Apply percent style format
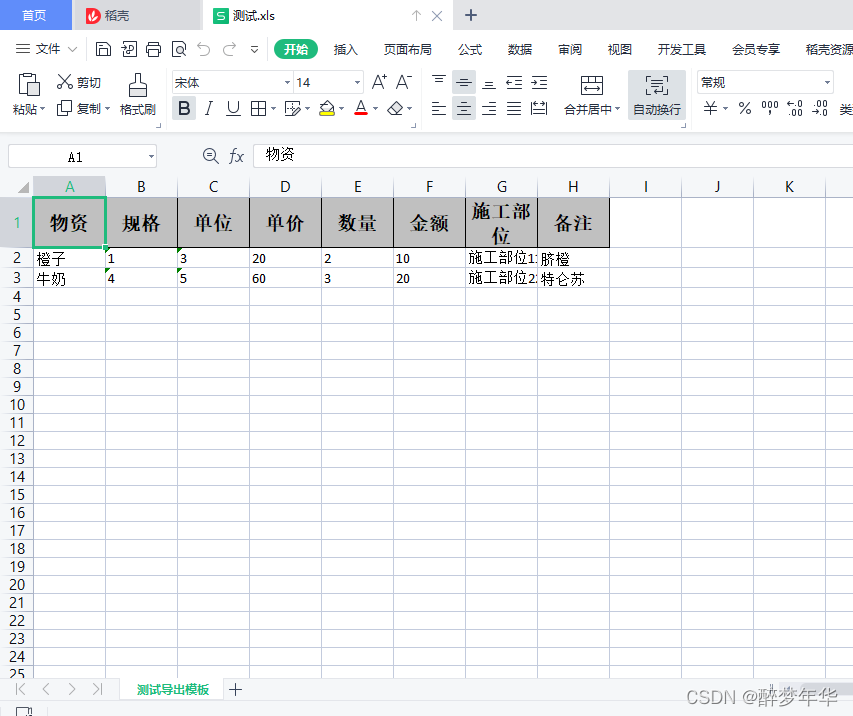The width and height of the screenshot is (853, 716). click(x=745, y=108)
